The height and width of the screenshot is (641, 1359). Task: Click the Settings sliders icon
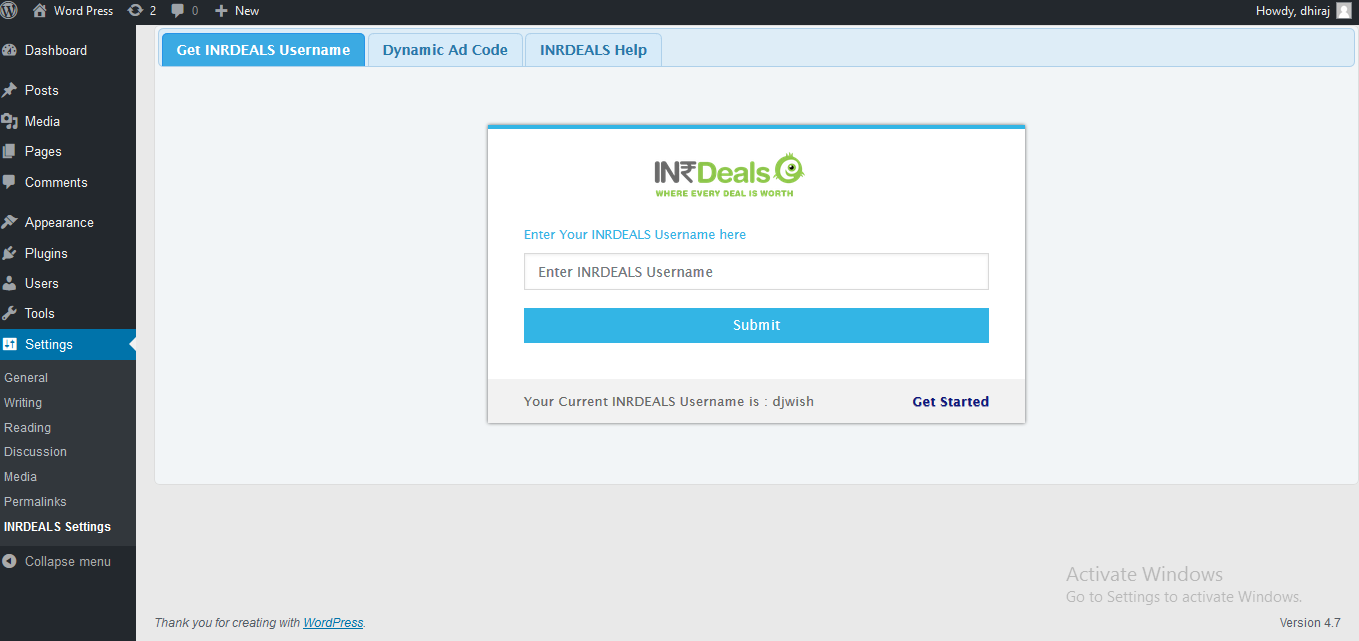tap(9, 344)
